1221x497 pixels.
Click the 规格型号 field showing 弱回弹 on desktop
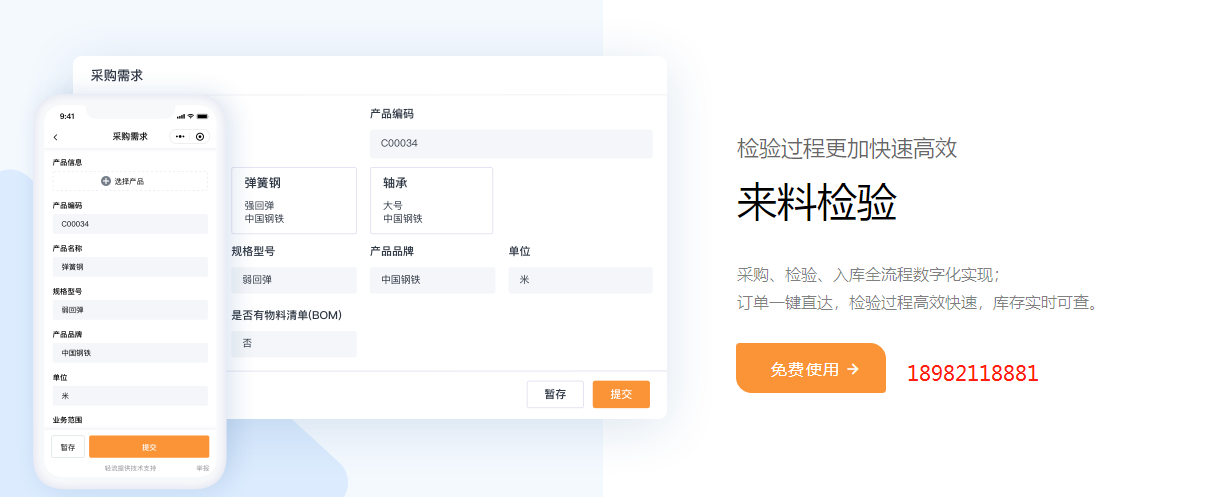[x=294, y=280]
